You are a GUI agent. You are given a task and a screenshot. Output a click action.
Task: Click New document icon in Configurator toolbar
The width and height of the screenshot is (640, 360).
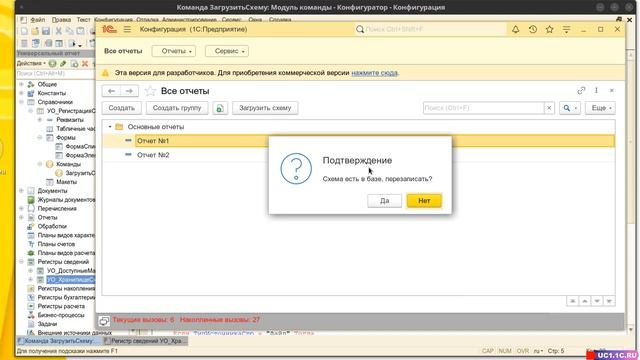click(24, 31)
